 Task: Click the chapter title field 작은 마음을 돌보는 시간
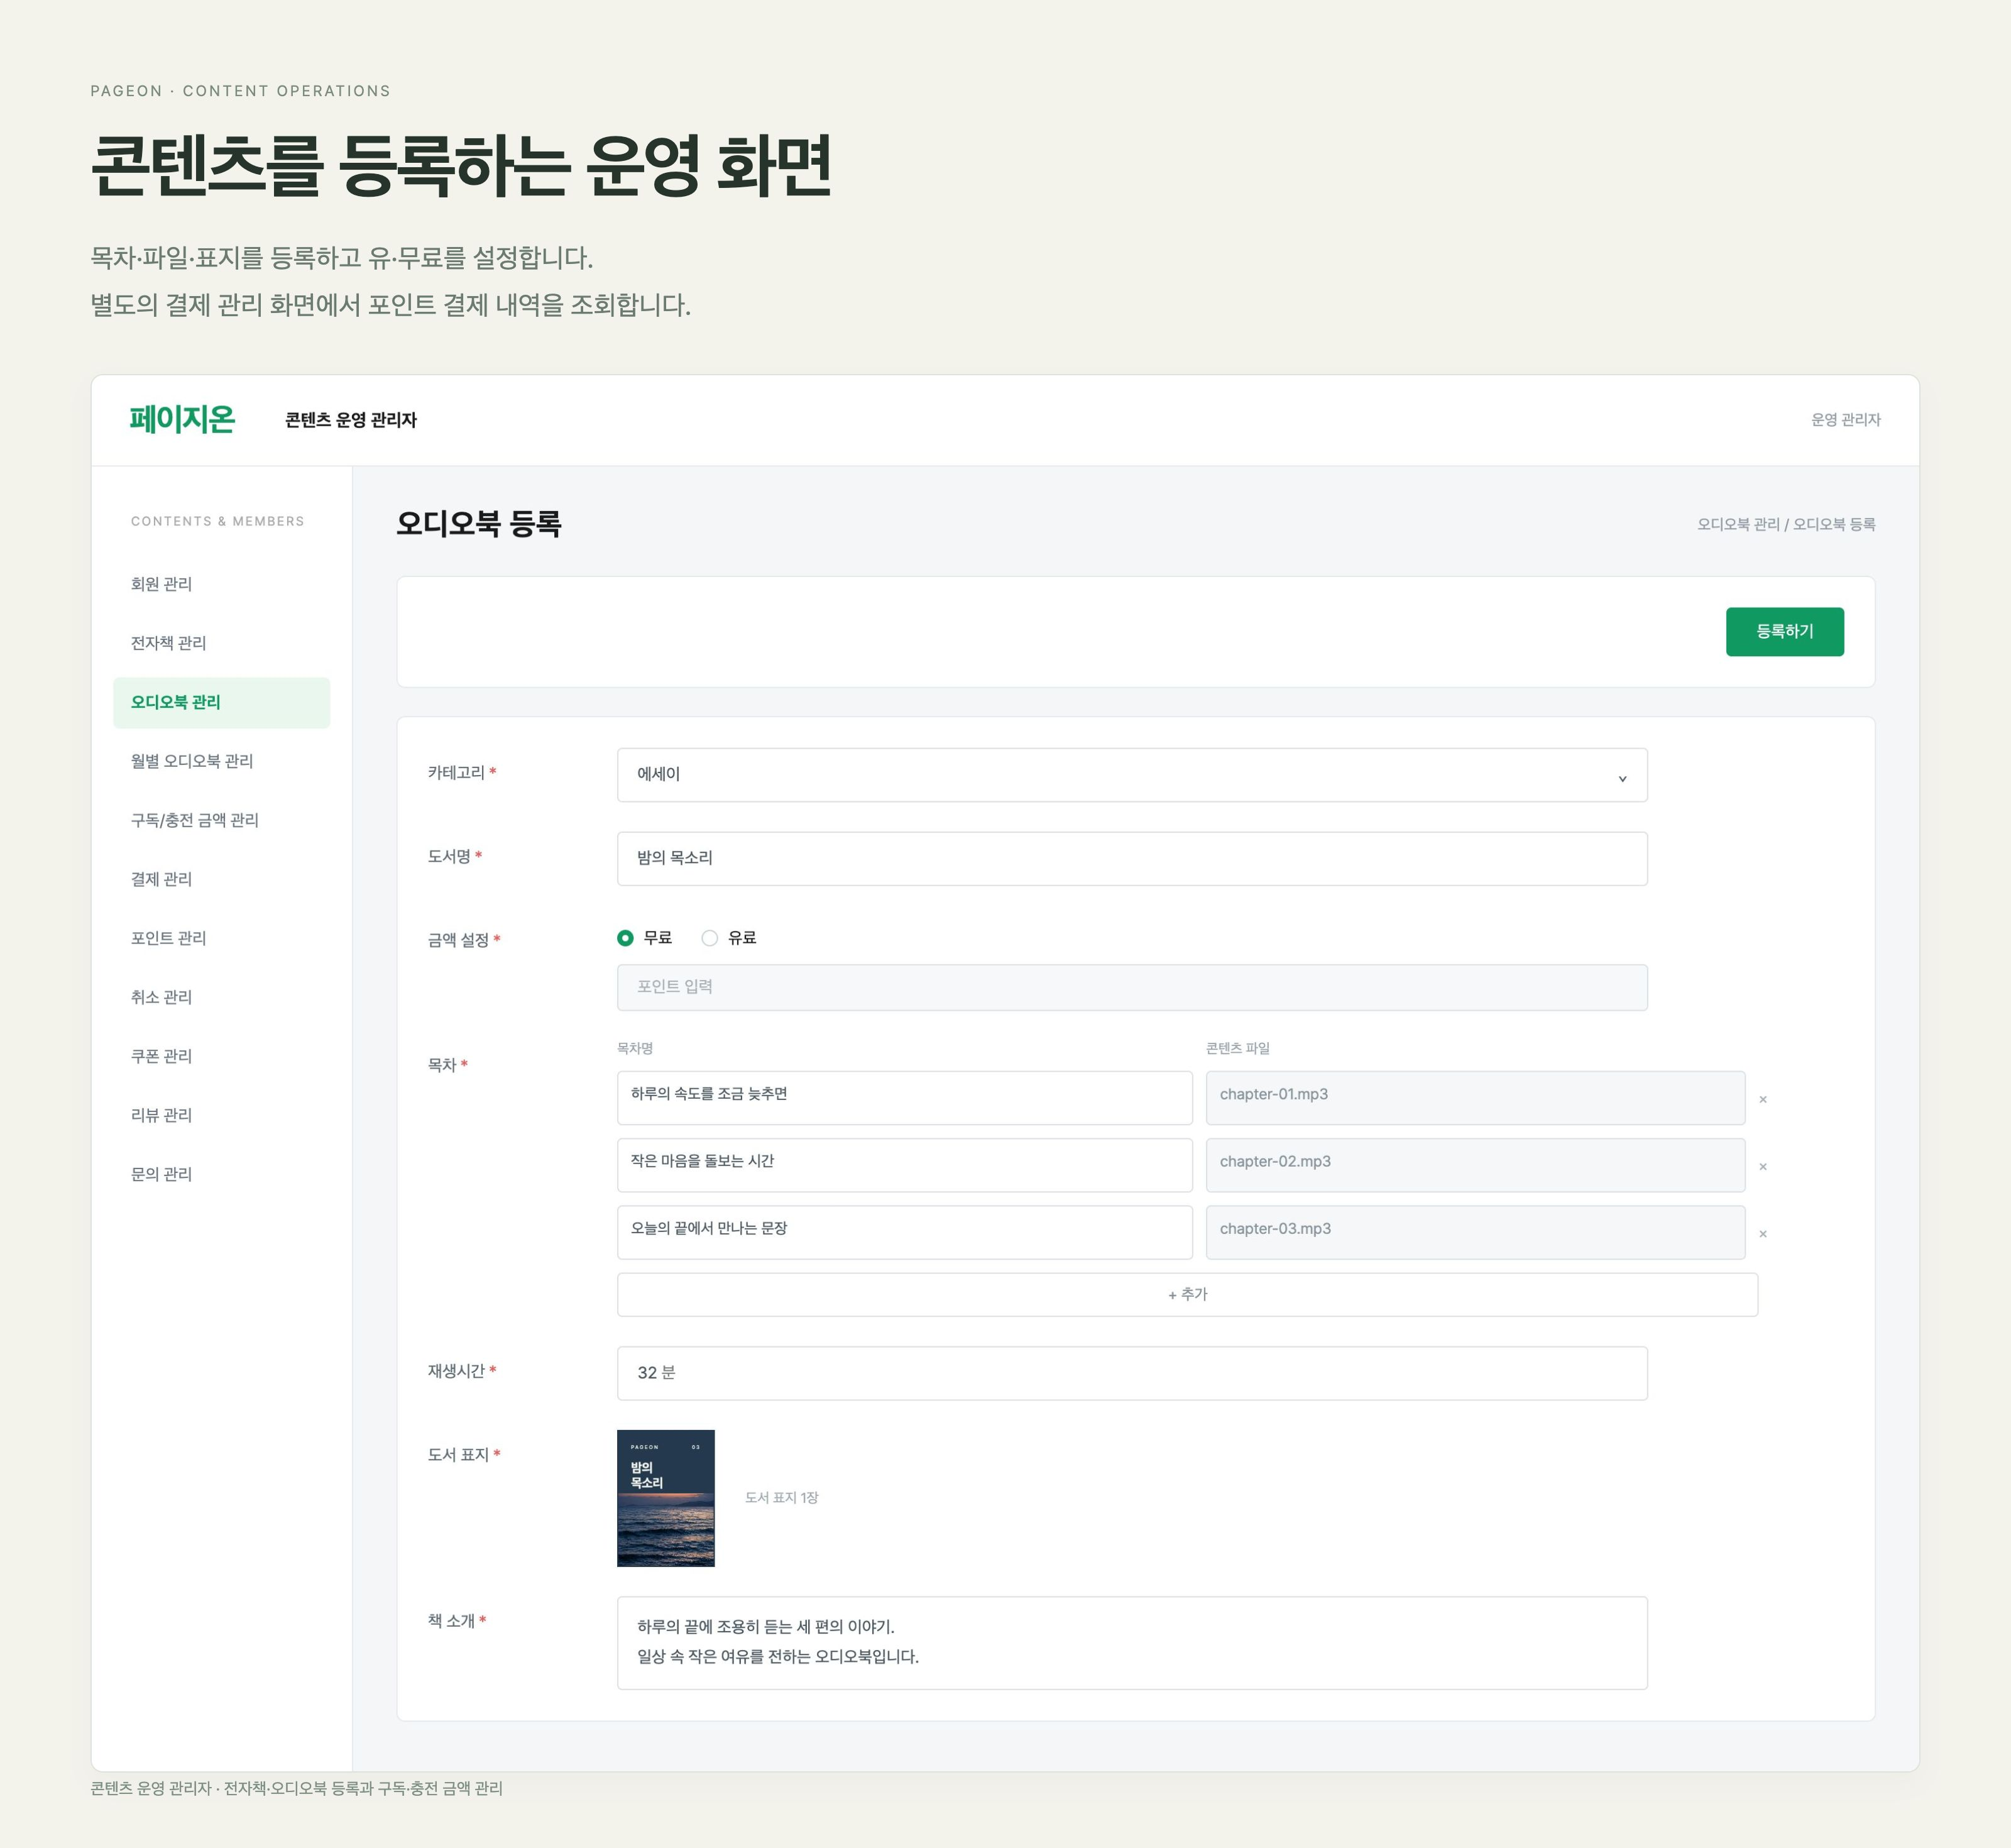click(x=904, y=1165)
